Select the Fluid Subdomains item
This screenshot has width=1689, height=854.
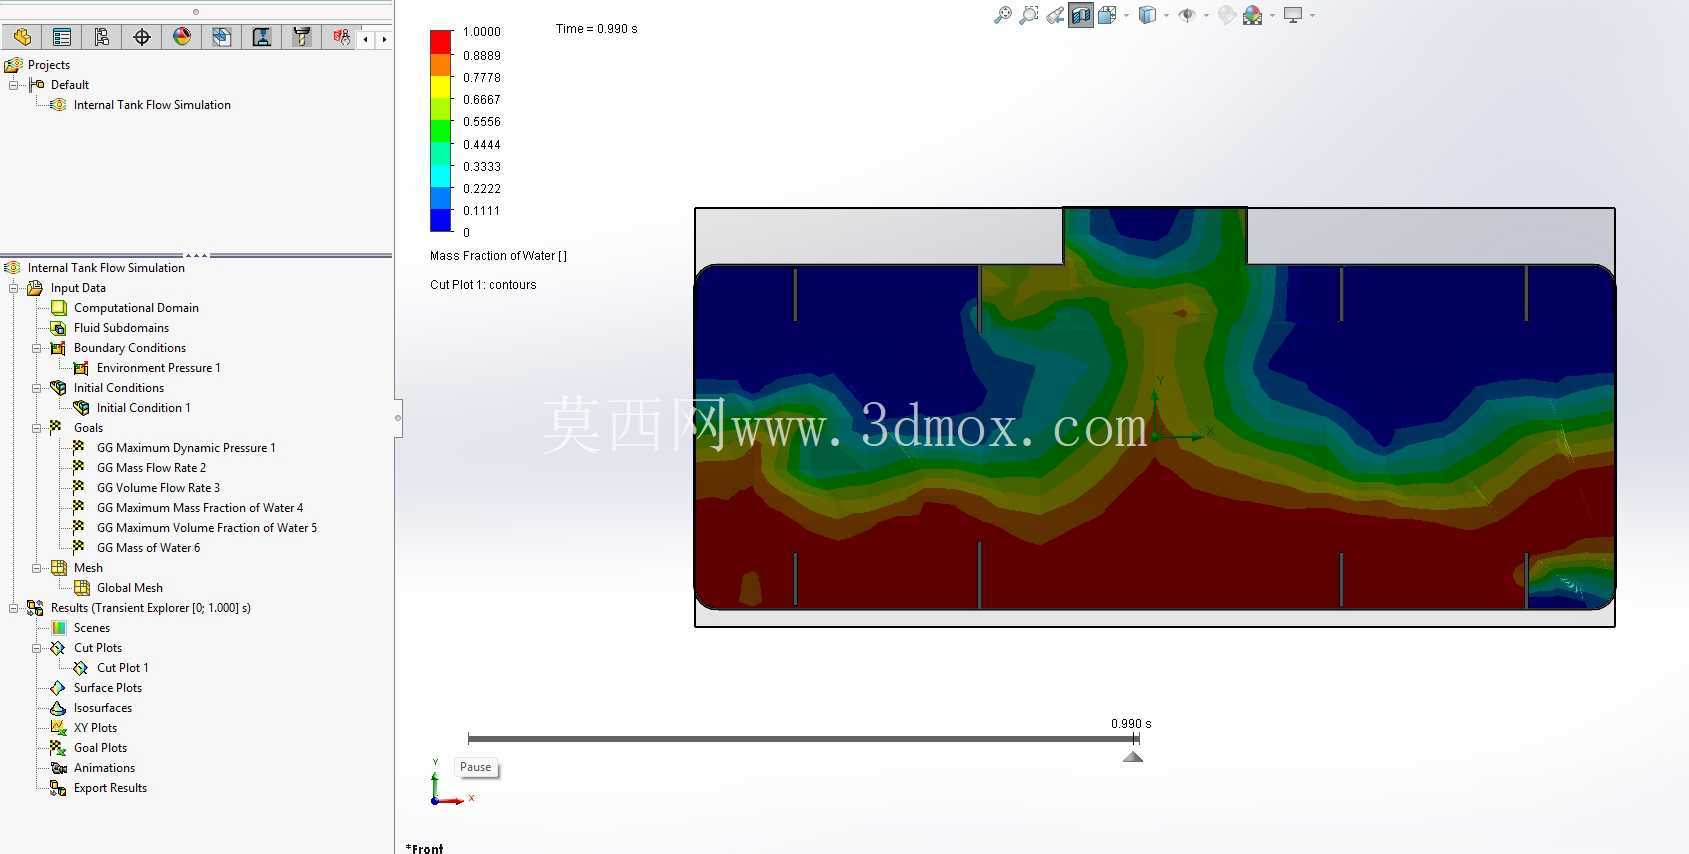[121, 328]
